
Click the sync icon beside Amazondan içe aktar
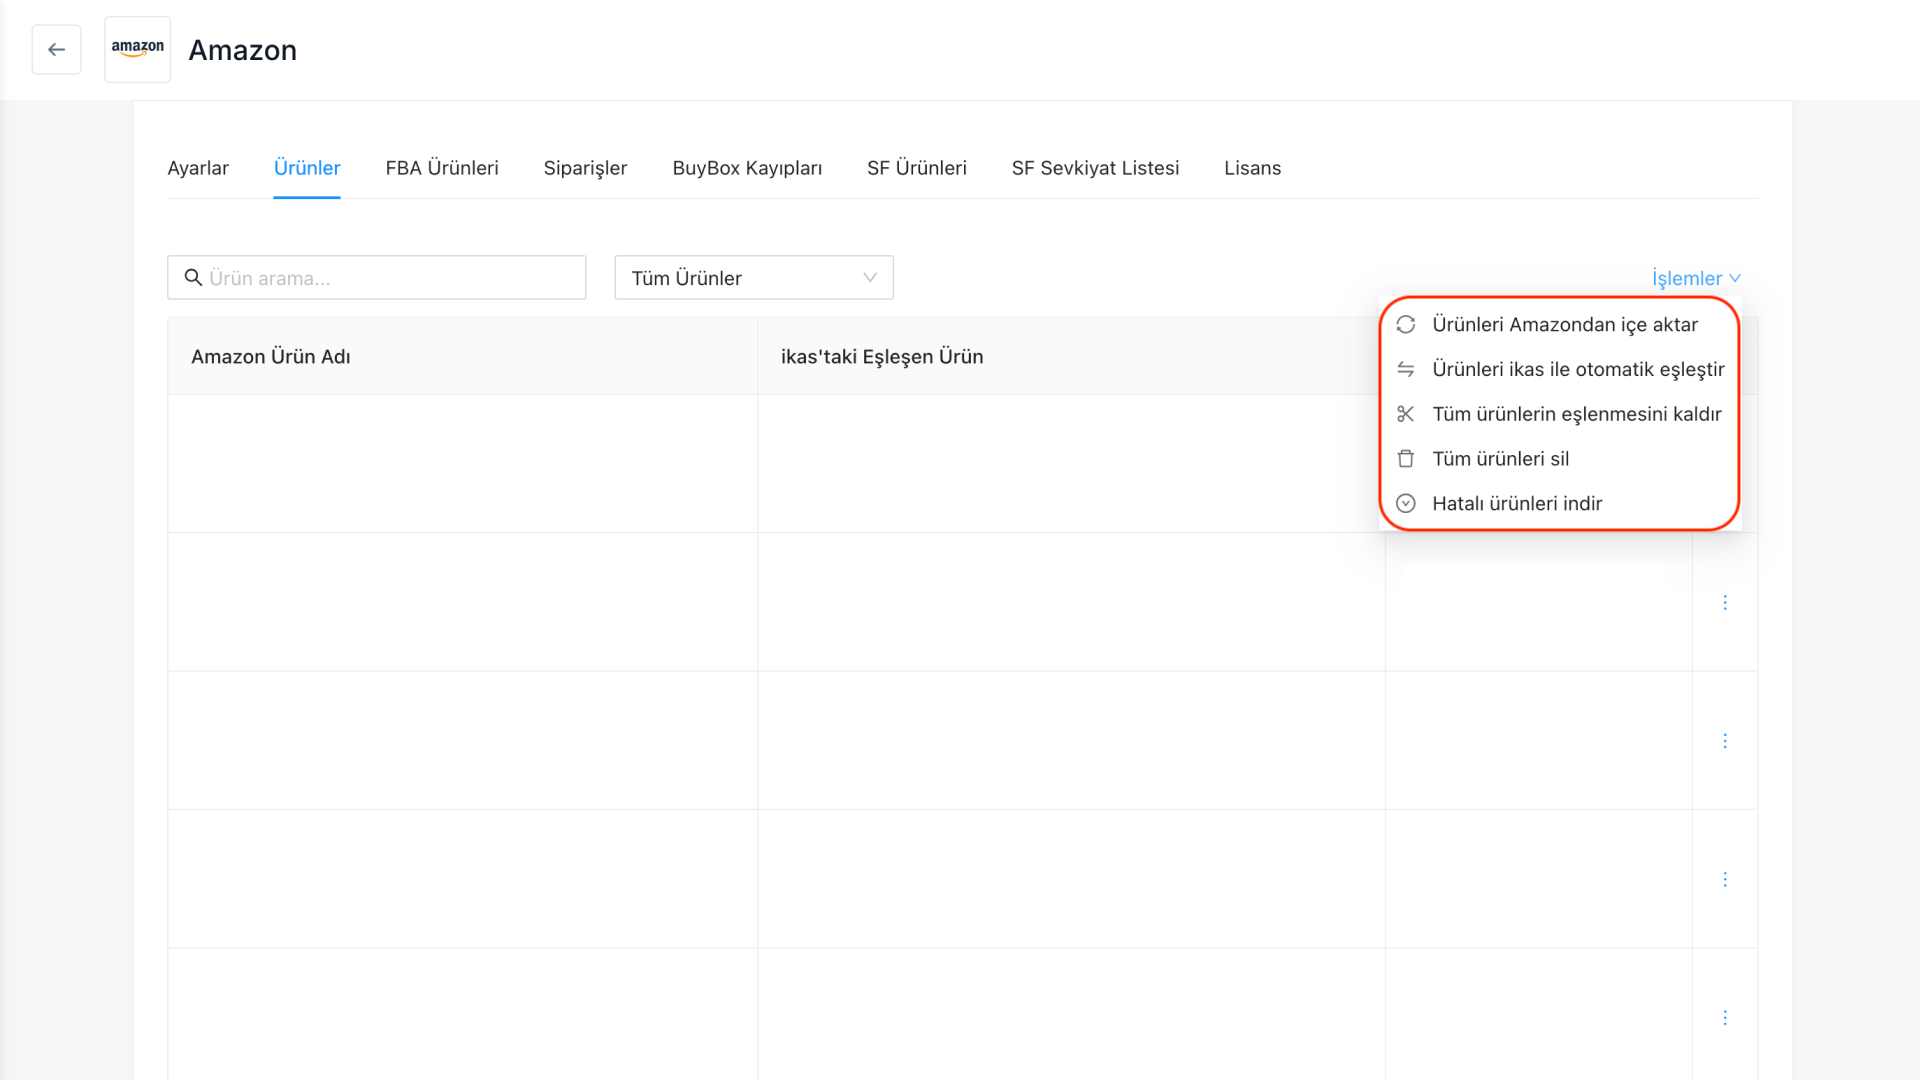(1405, 324)
